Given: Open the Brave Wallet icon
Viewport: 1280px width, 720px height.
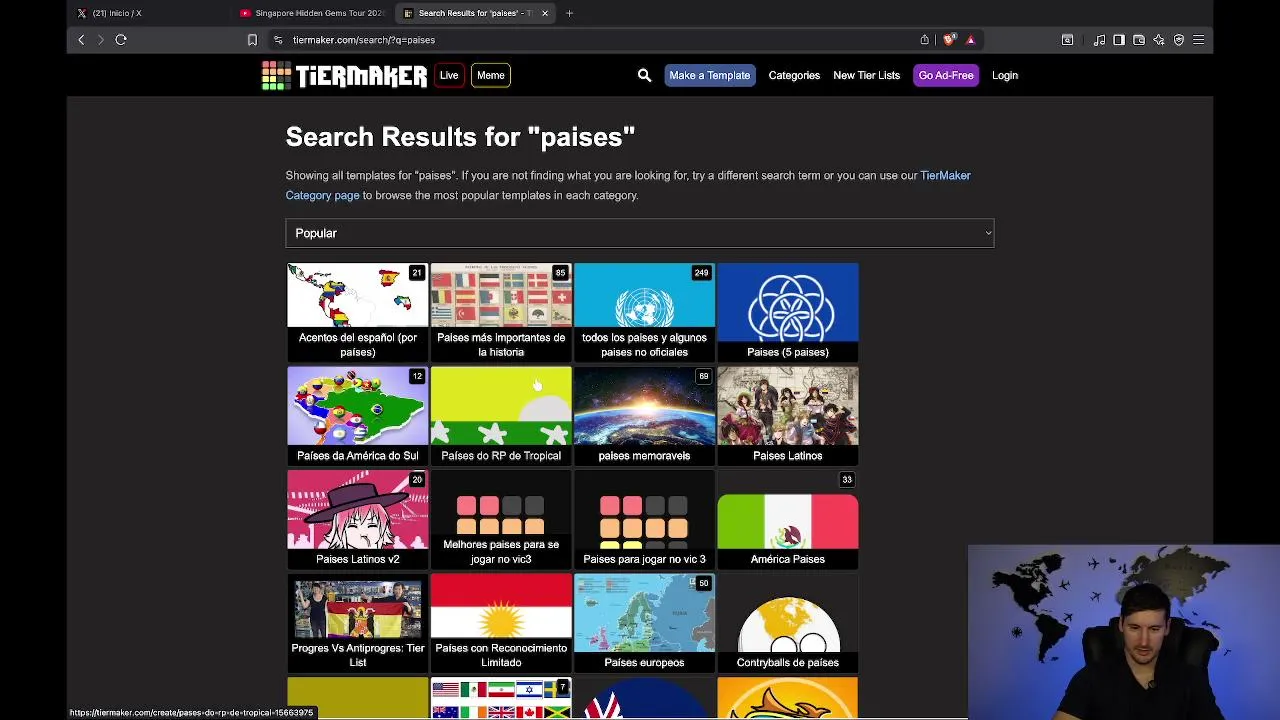Looking at the screenshot, I should click(1139, 40).
